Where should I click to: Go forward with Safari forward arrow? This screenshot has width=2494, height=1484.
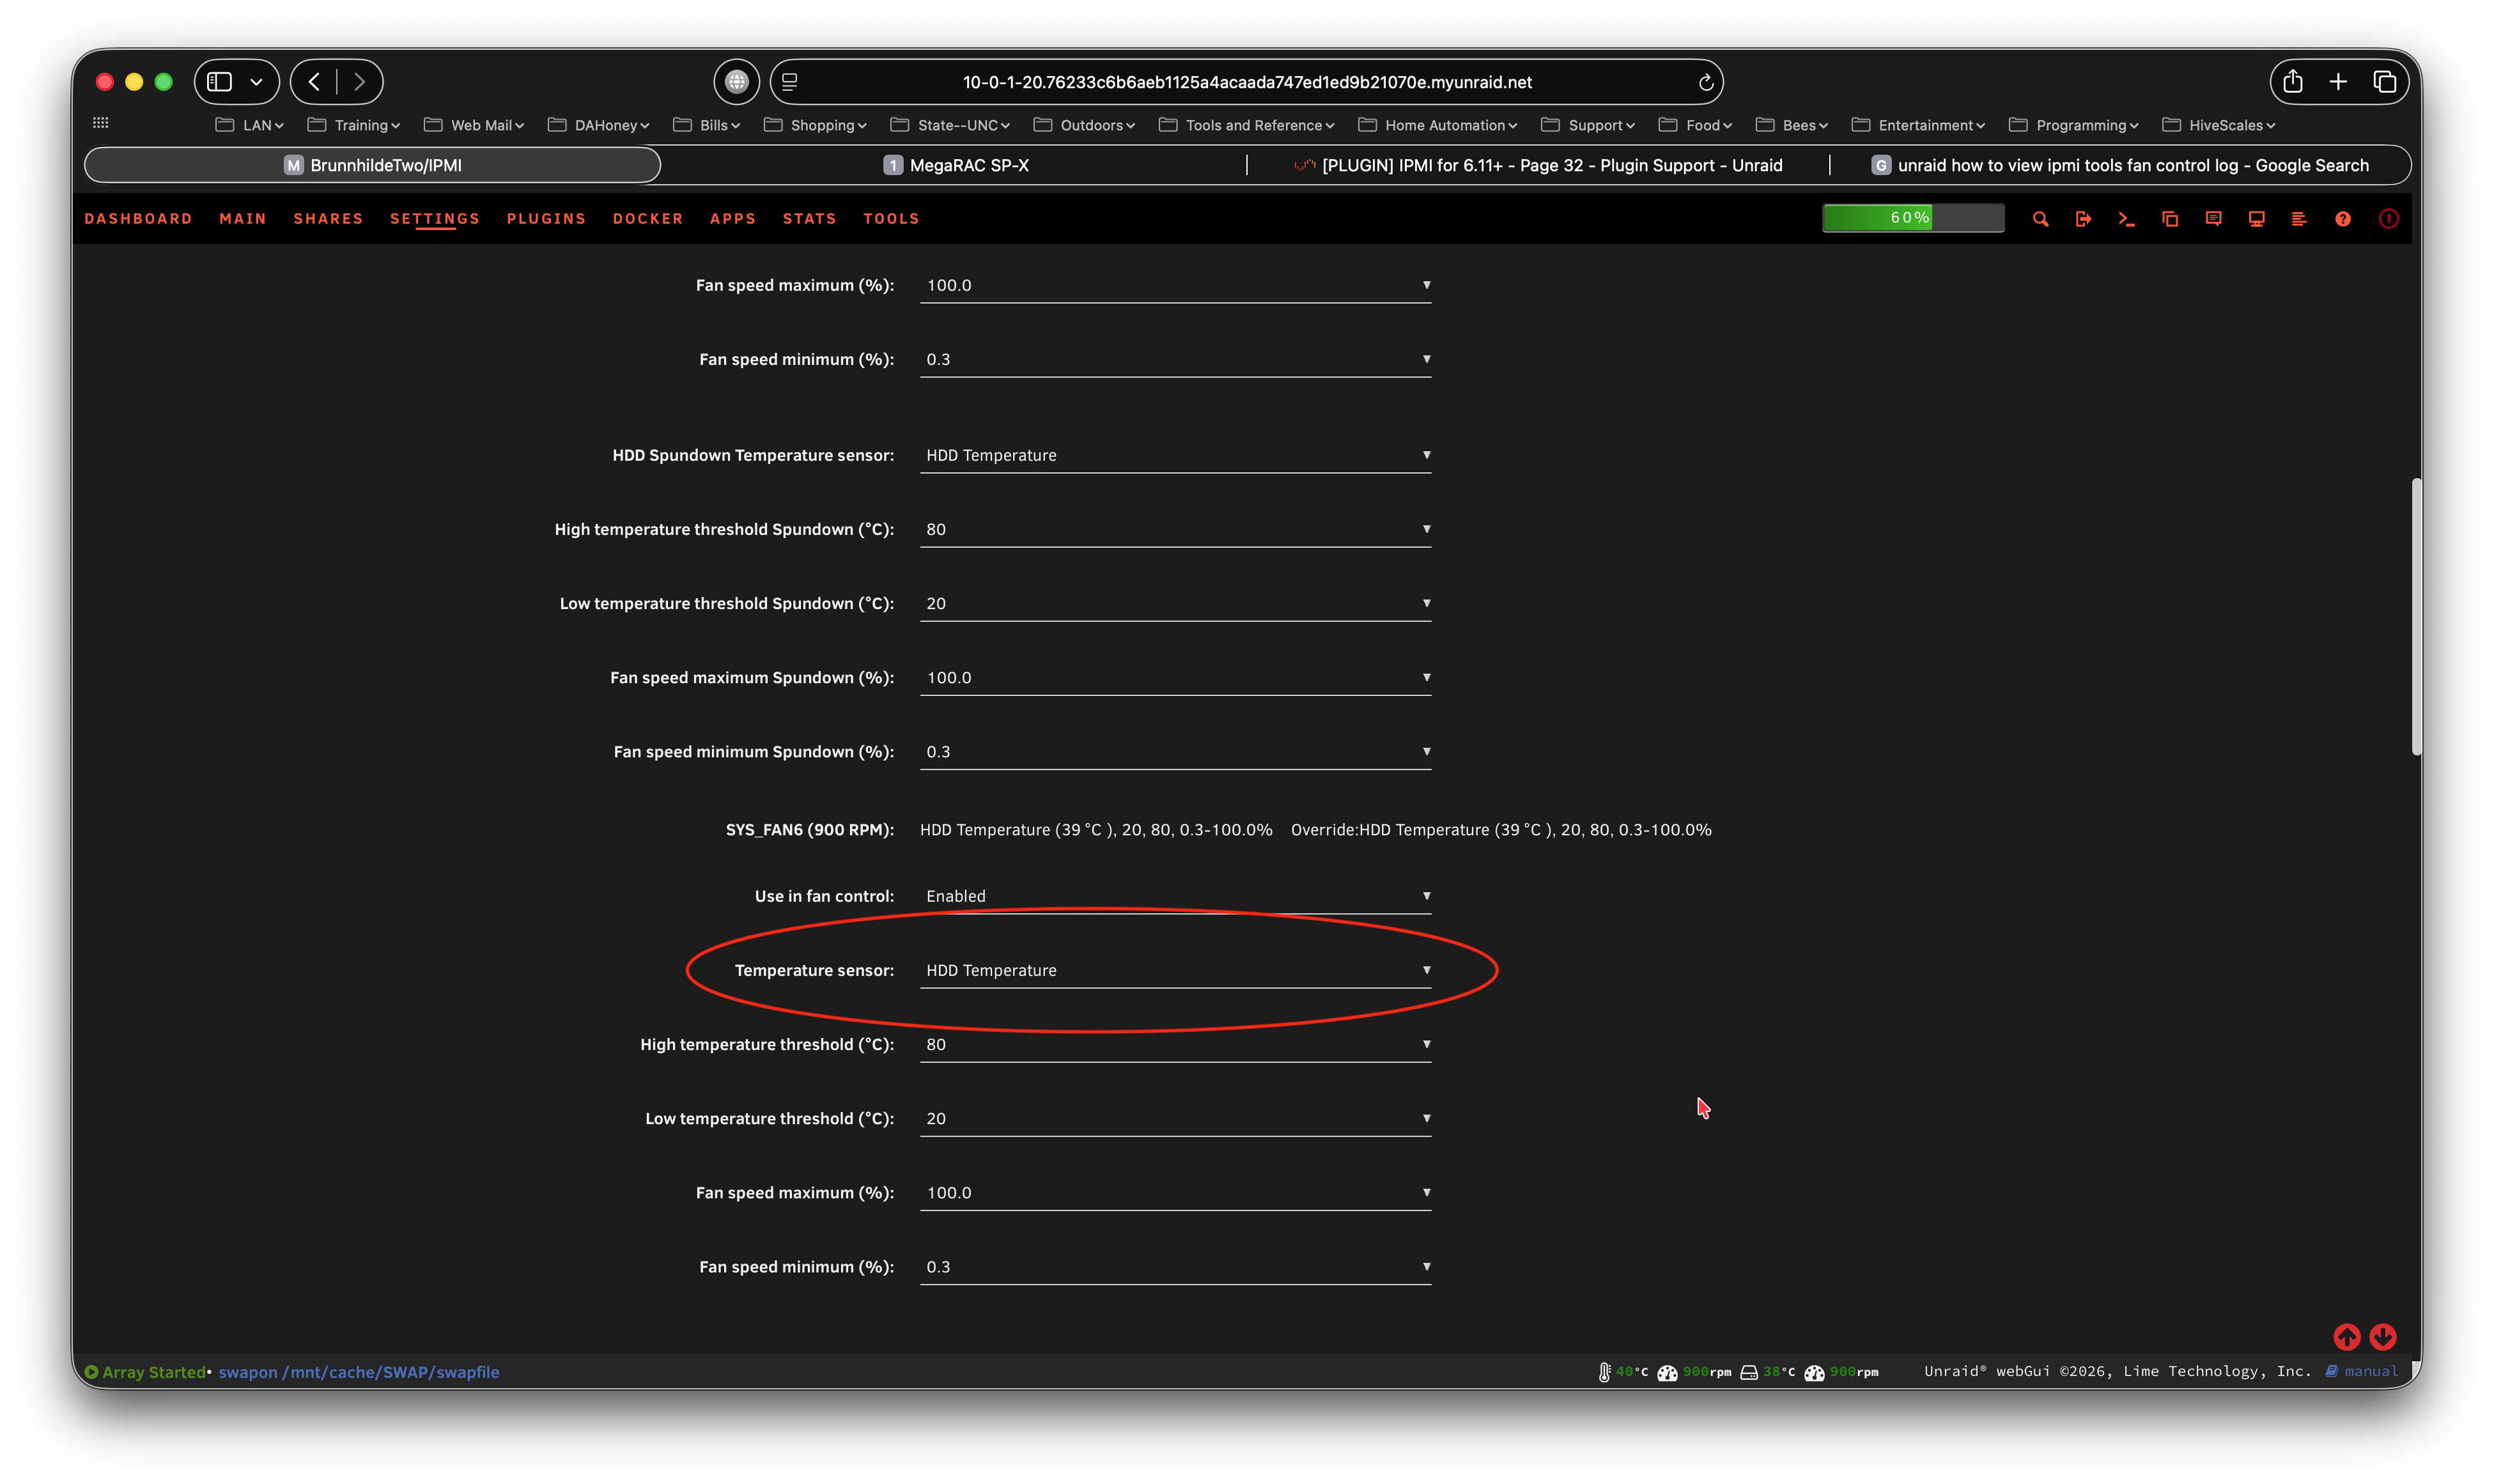pyautogui.click(x=359, y=82)
